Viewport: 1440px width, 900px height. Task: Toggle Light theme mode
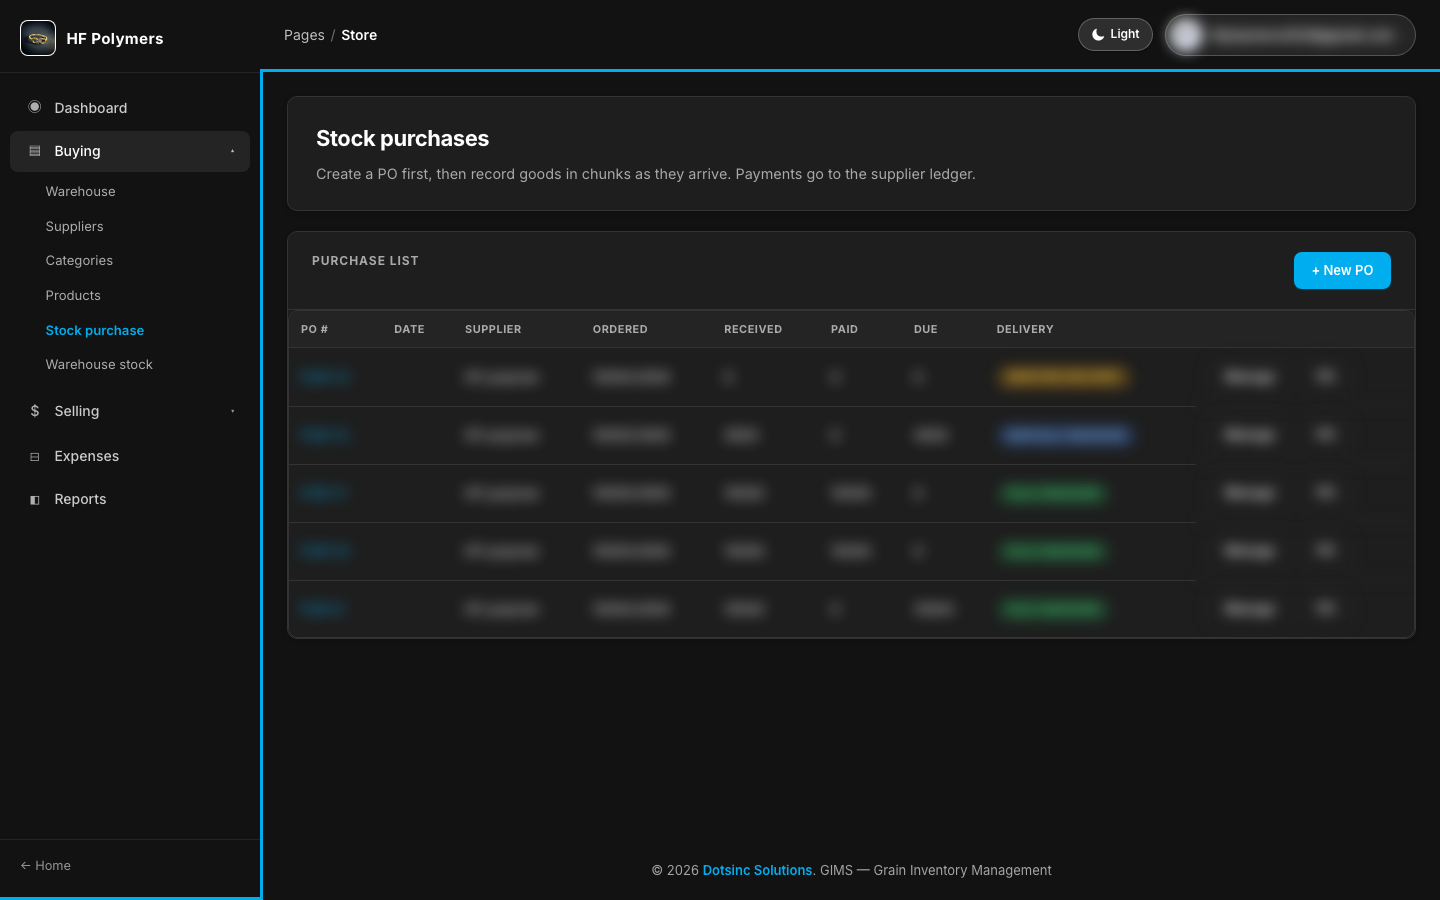[x=1115, y=34]
